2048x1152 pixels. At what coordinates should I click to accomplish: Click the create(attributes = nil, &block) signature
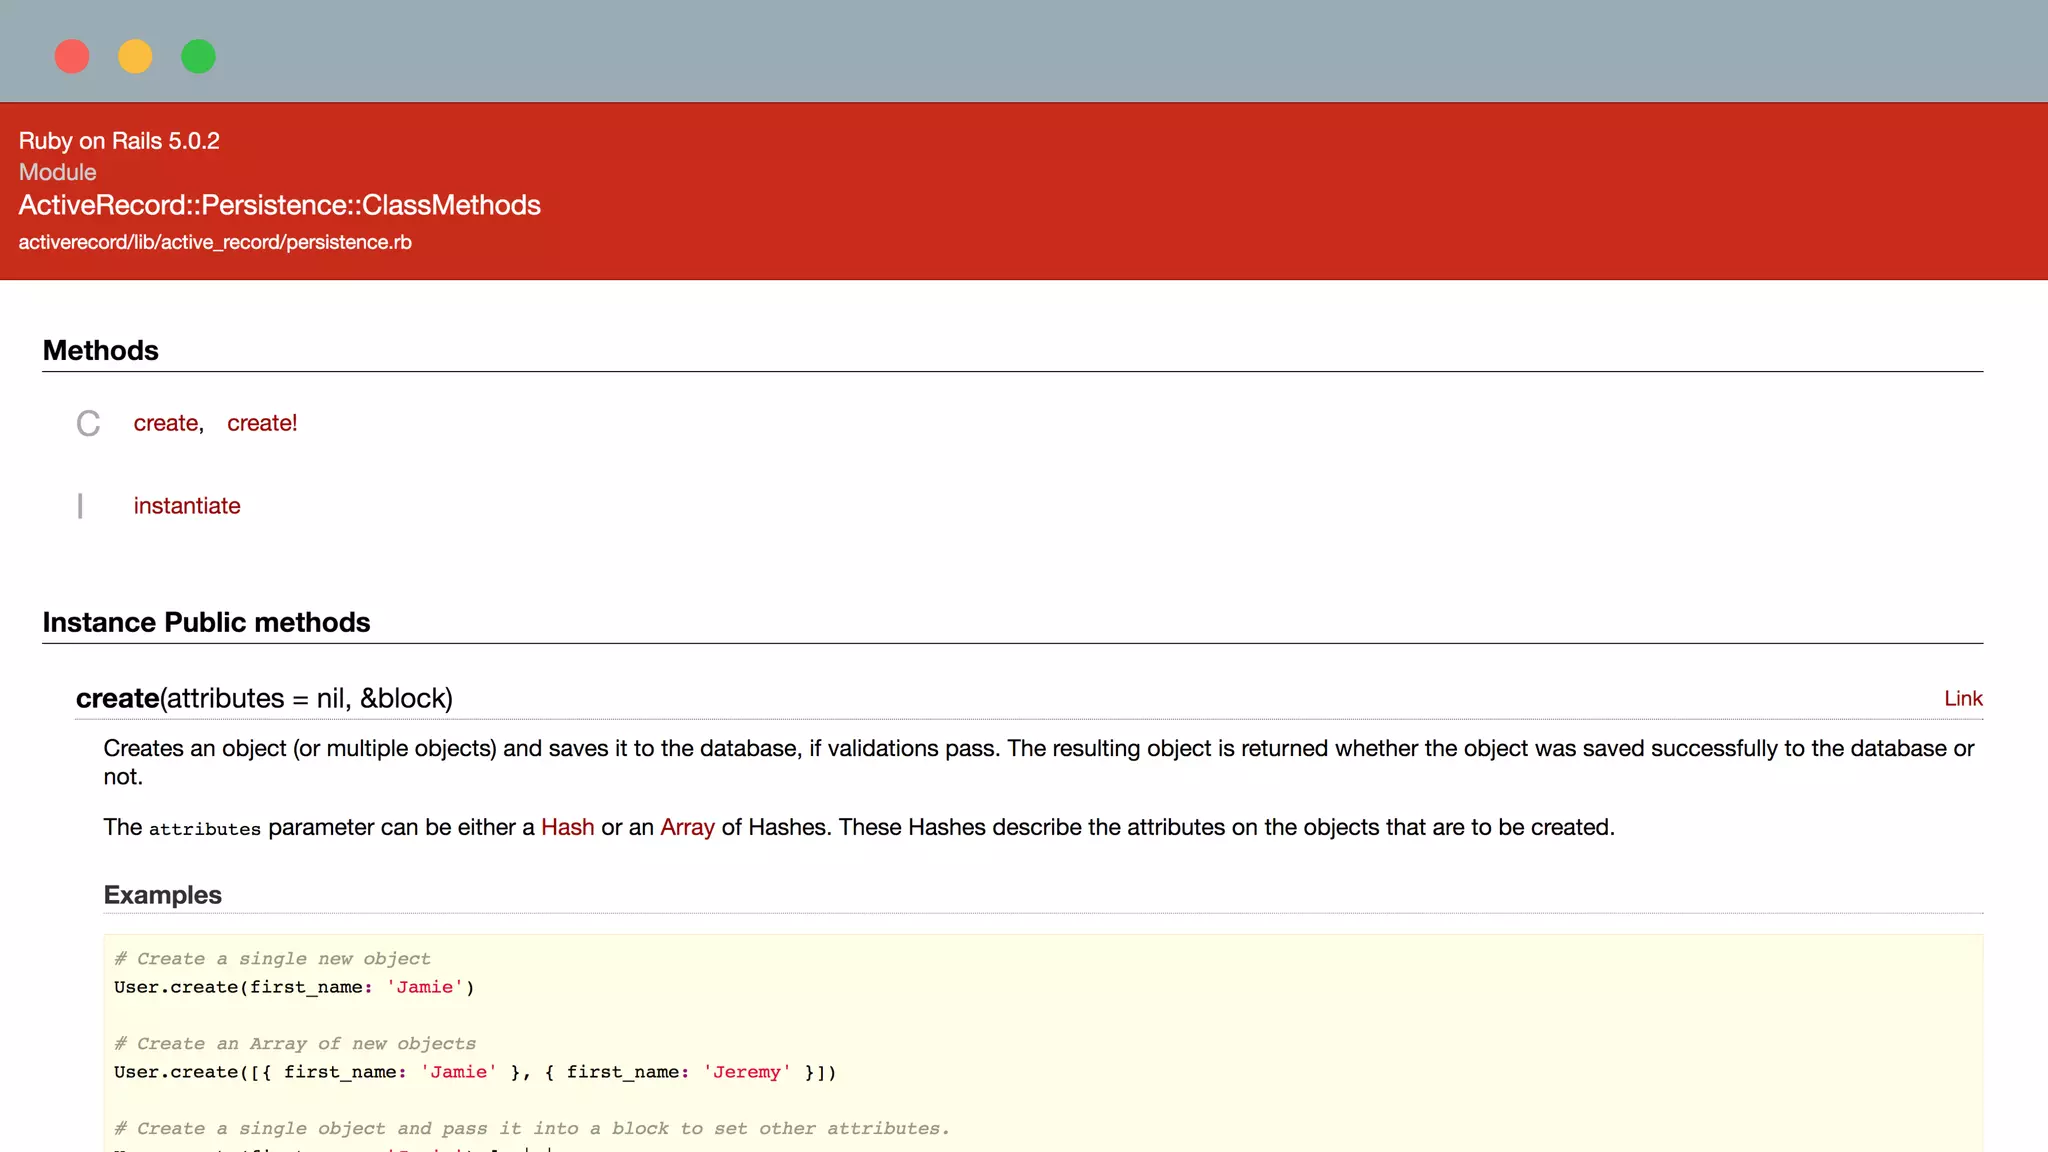[264, 698]
